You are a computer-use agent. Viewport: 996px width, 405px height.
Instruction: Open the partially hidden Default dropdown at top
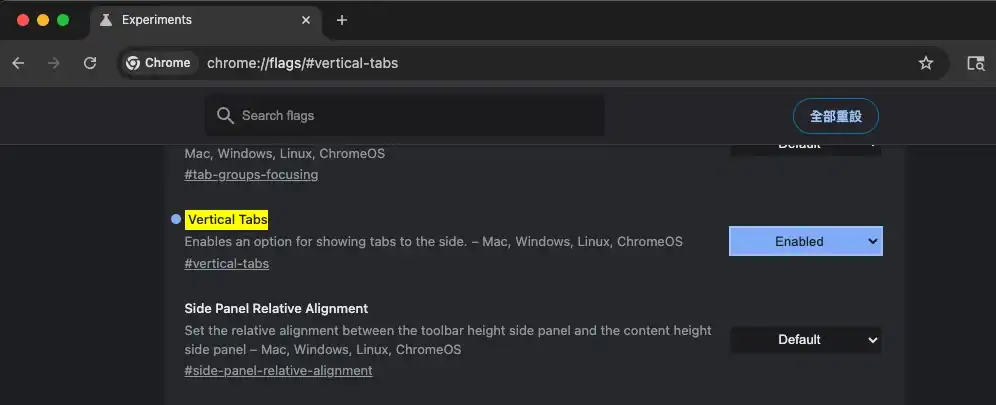(805, 146)
